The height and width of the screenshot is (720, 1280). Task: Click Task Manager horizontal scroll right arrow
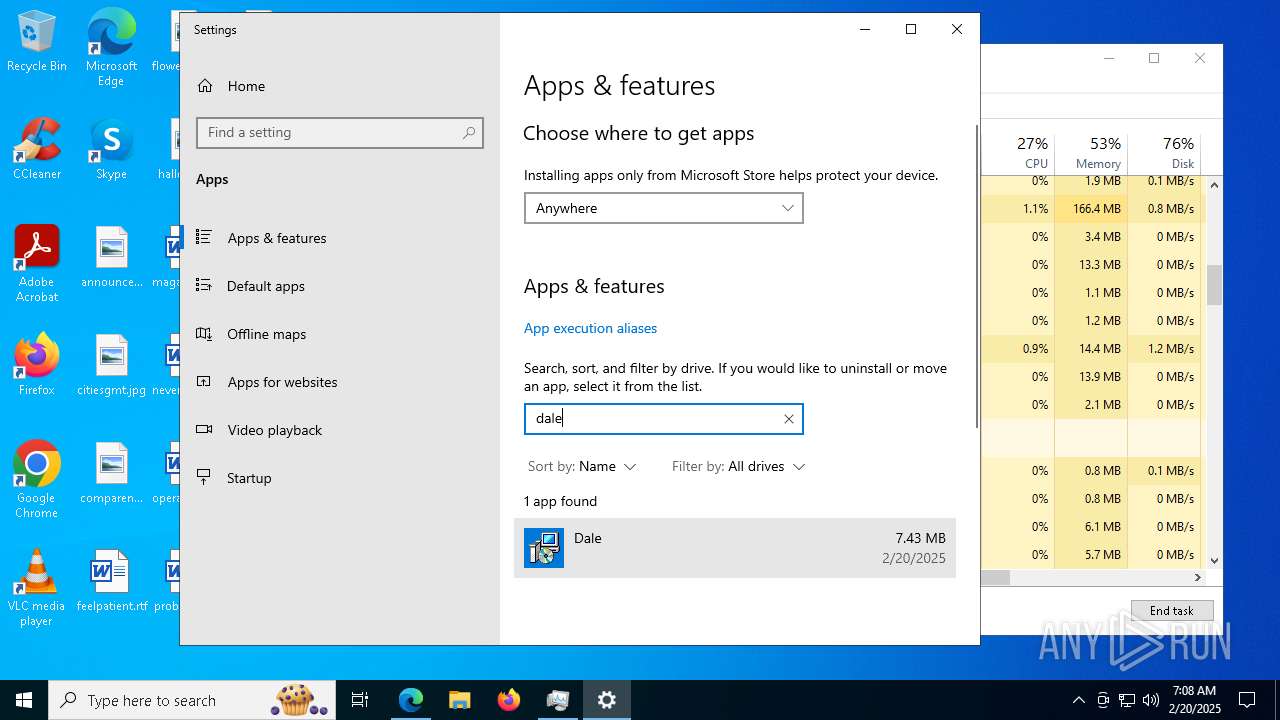point(1198,578)
